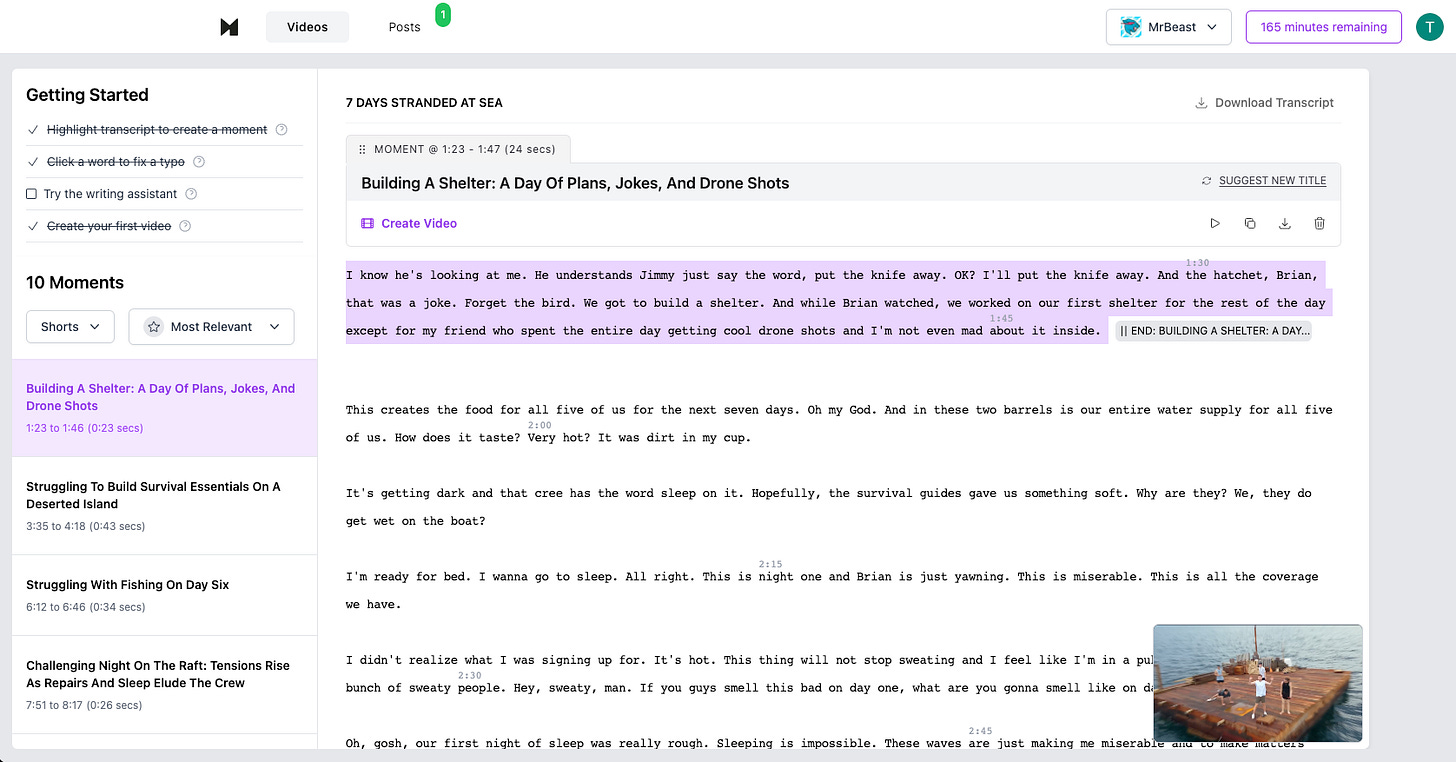Click the 7 DAYS STRANDED AT SEA title
Viewport: 1456px width, 762px height.
pos(424,103)
